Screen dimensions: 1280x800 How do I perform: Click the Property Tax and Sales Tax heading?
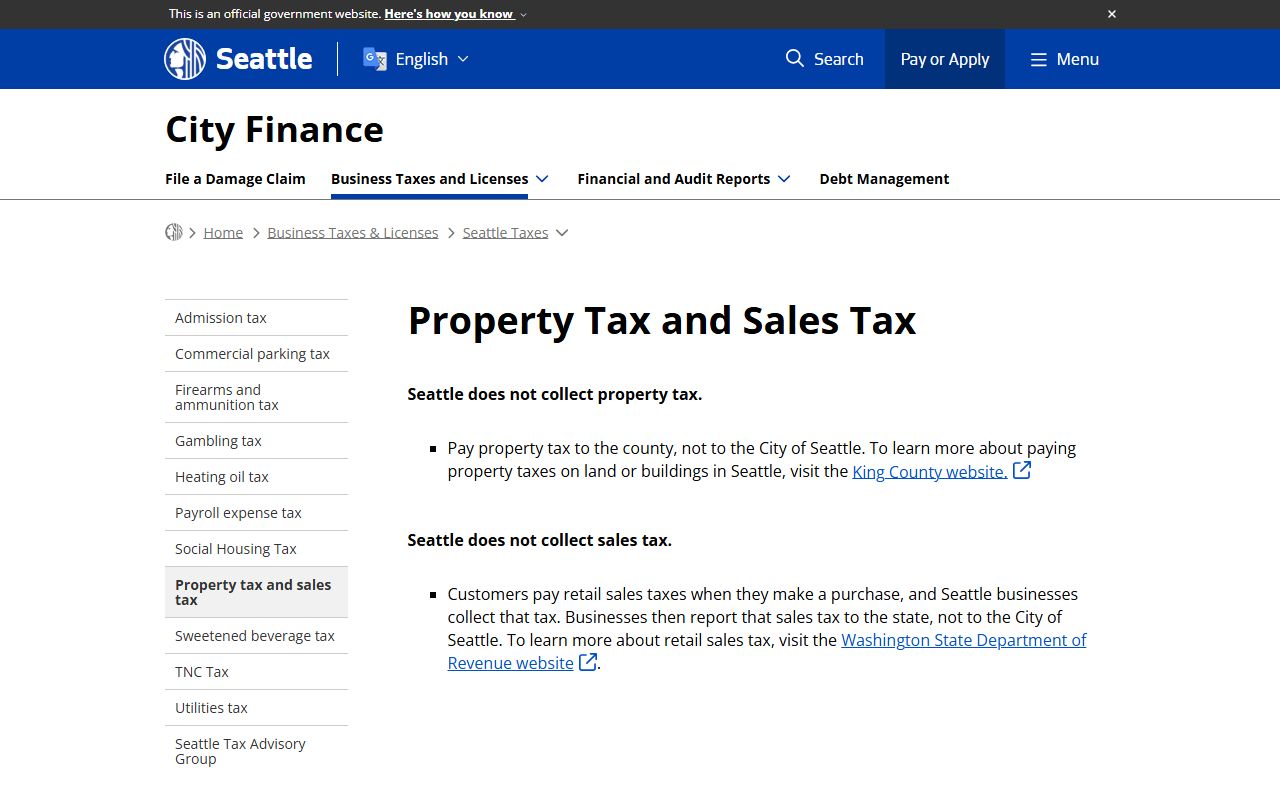coord(662,320)
